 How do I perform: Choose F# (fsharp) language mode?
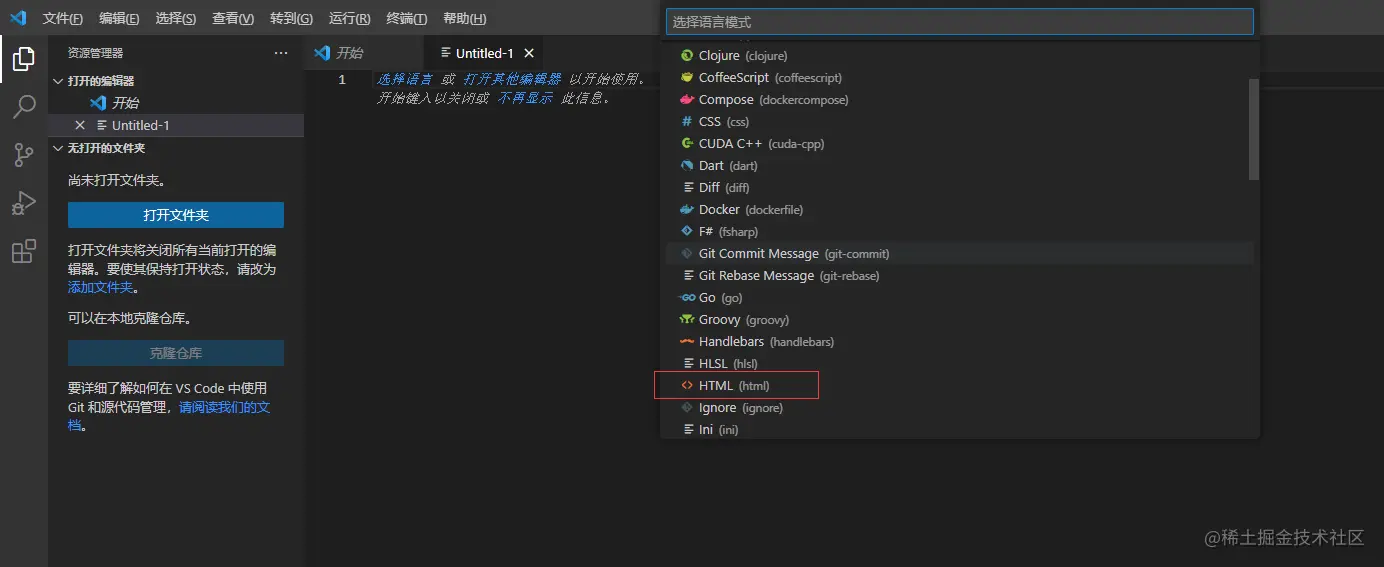point(960,232)
